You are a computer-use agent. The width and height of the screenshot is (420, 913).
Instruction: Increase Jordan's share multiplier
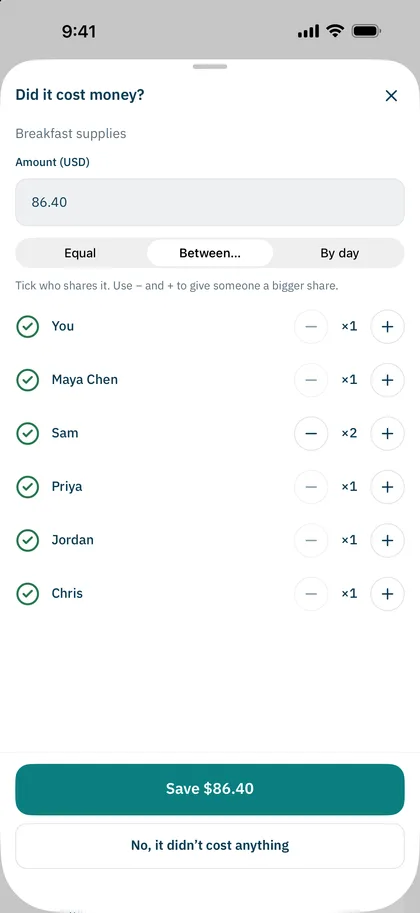click(387, 540)
